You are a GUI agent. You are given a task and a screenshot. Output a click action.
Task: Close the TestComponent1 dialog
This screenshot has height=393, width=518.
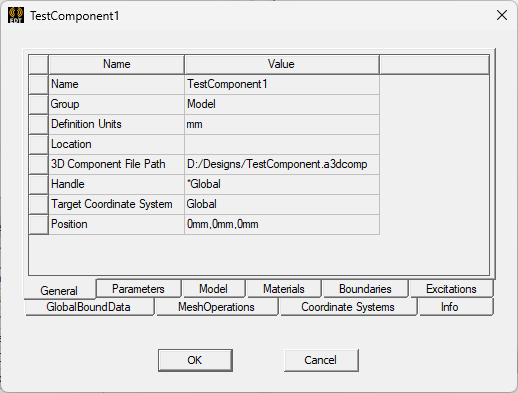[x=502, y=15]
